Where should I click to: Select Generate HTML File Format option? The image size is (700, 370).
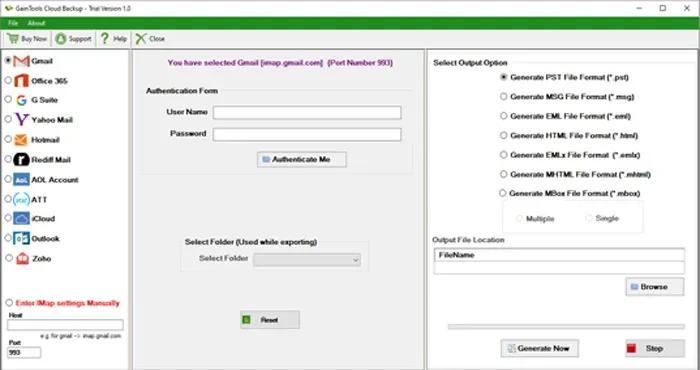[x=504, y=135]
